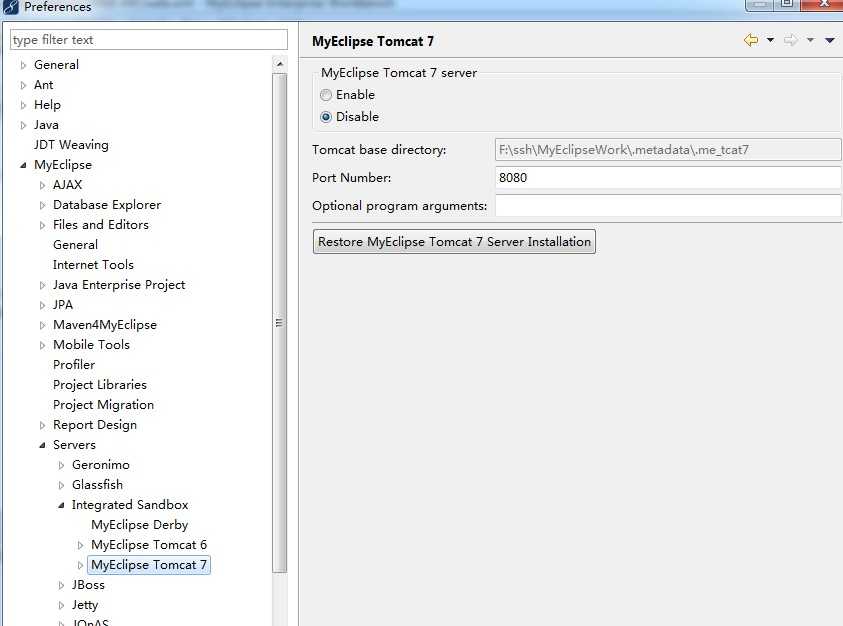
Task: Expand the MyEclipse Tomcat 7 node
Action: pos(81,565)
